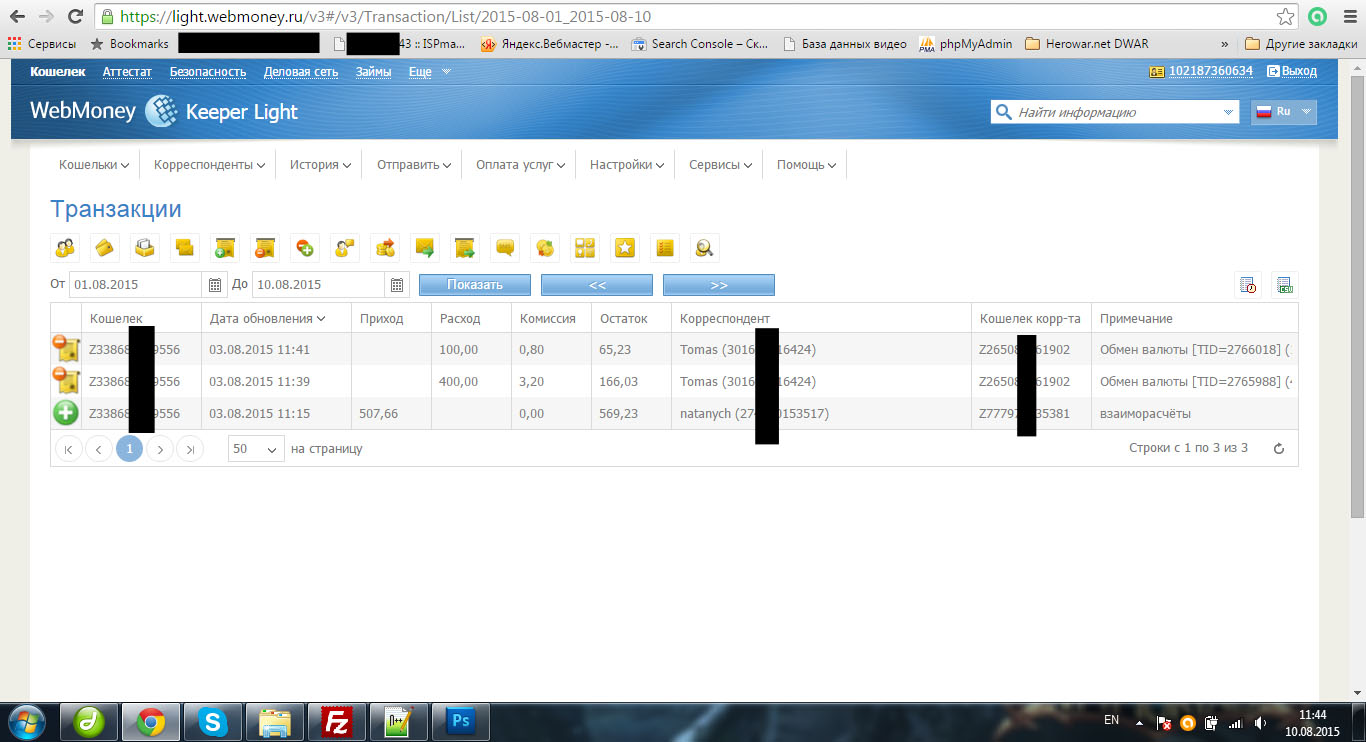This screenshot has width=1366, height=742.
Task: Expand the Оплата услуг menu
Action: [x=520, y=165]
